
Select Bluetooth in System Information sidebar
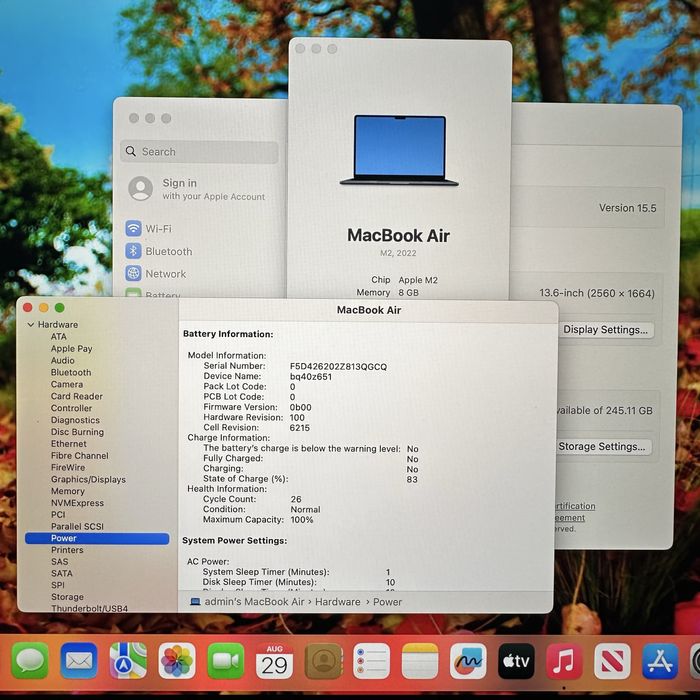click(x=71, y=372)
